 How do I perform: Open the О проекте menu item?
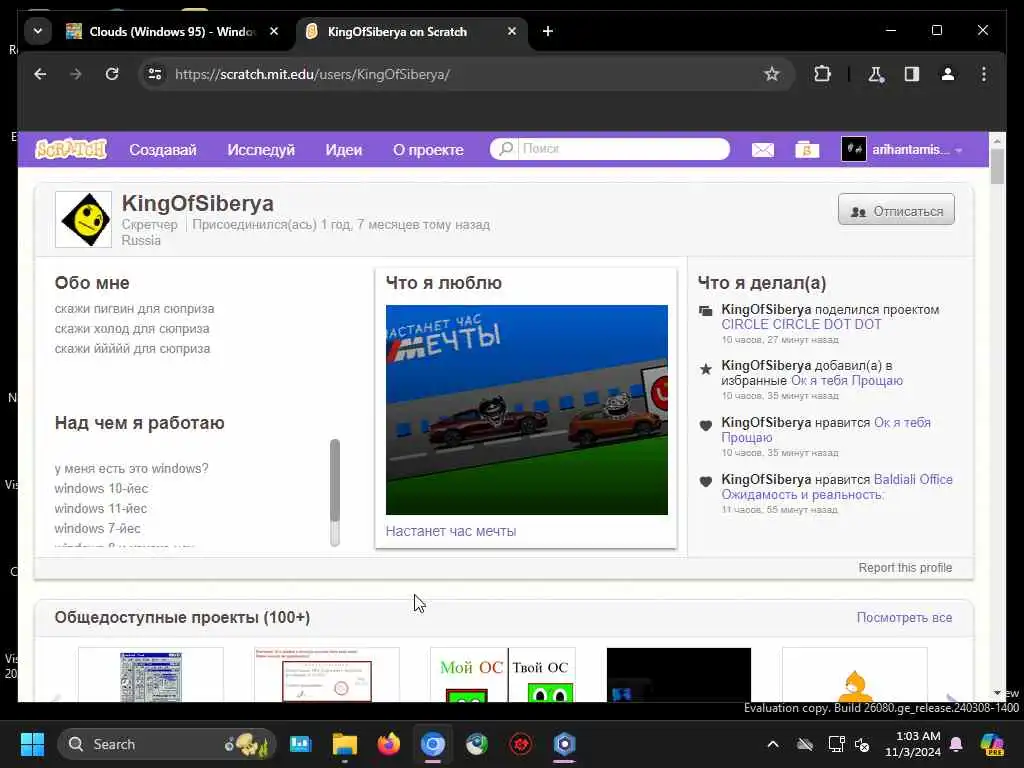(x=428, y=150)
